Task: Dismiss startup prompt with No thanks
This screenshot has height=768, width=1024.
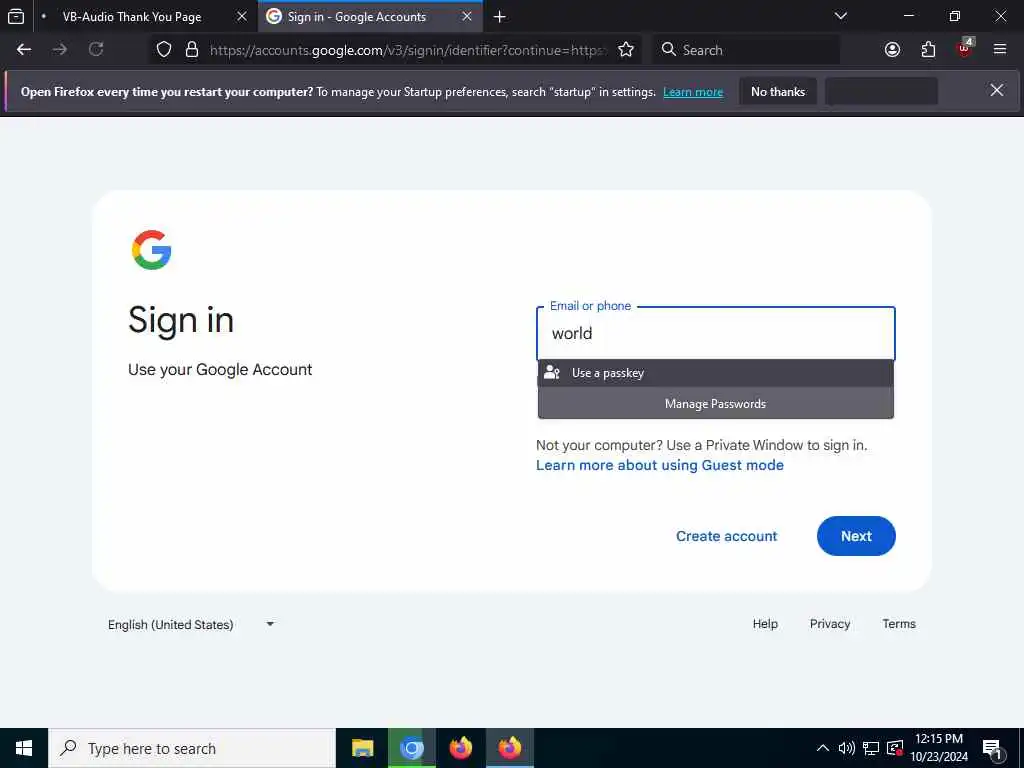Action: [778, 91]
